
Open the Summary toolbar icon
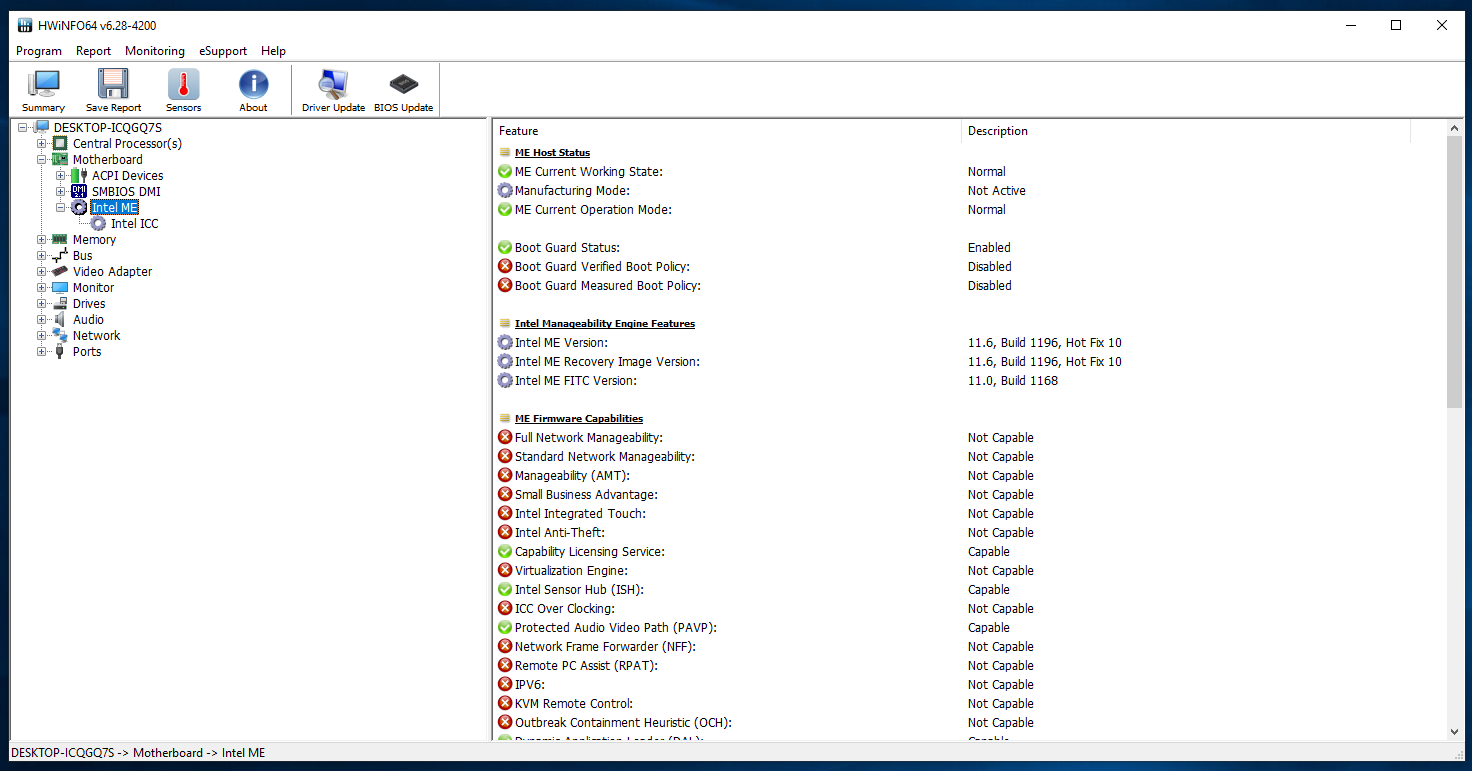(x=43, y=90)
